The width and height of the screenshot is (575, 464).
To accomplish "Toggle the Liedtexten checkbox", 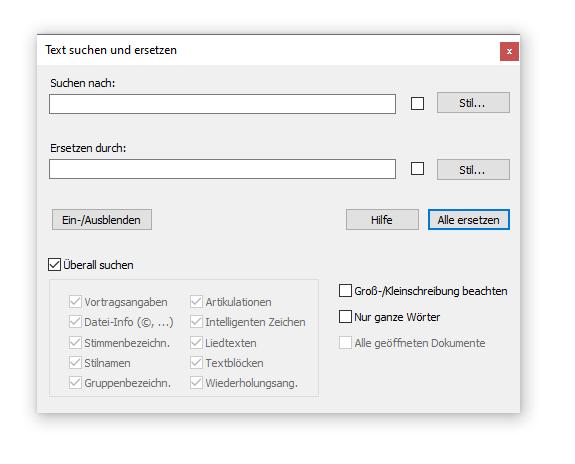I will click(x=196, y=343).
